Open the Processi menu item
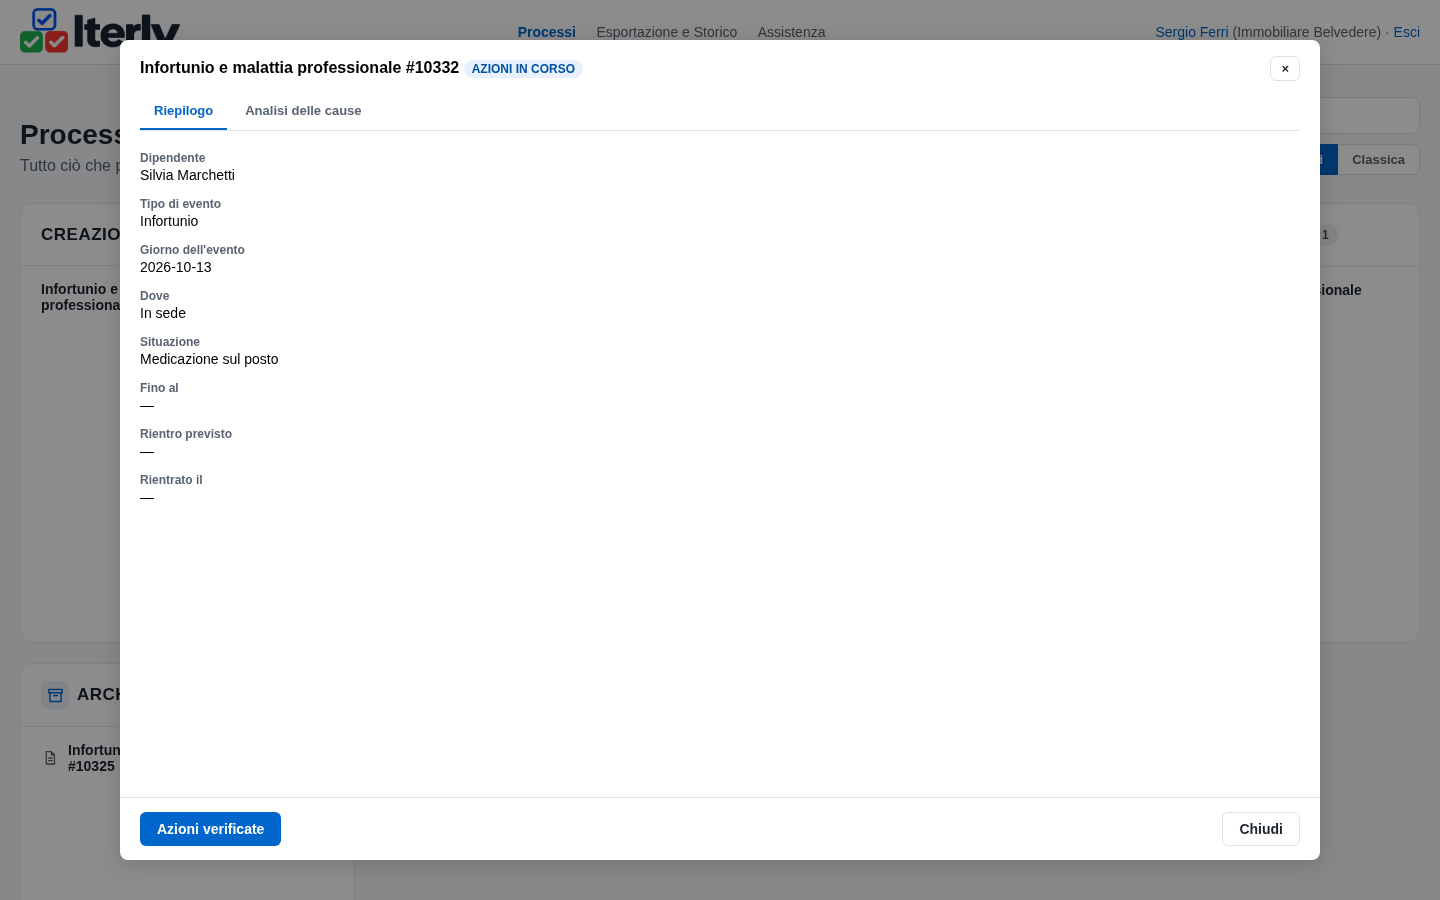 tap(547, 32)
